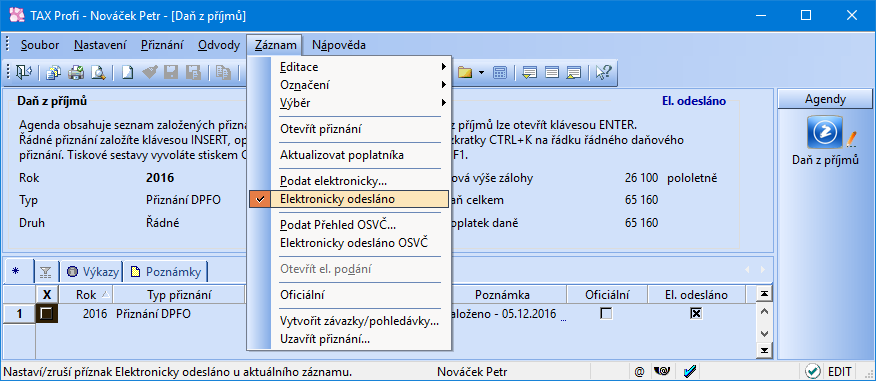
Task: Click the printer icon in the toolbar
Action: pyautogui.click(x=77, y=73)
